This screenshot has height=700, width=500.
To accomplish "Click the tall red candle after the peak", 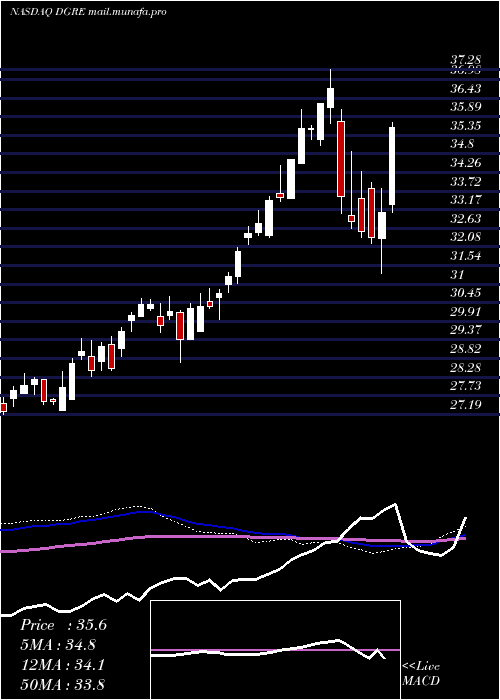I will 341,159.
